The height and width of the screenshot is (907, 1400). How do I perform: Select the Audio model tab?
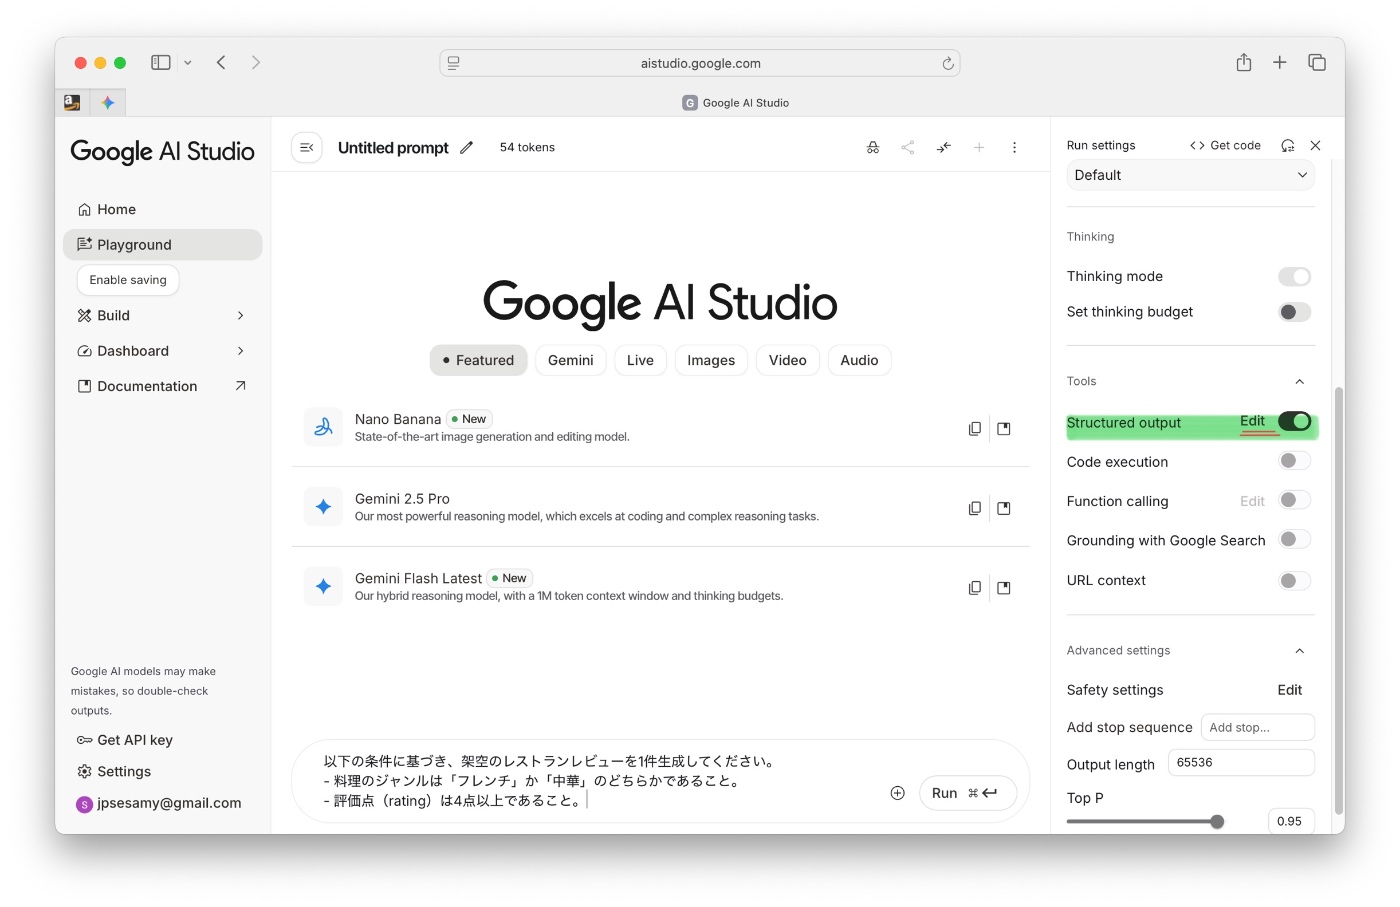tap(860, 360)
